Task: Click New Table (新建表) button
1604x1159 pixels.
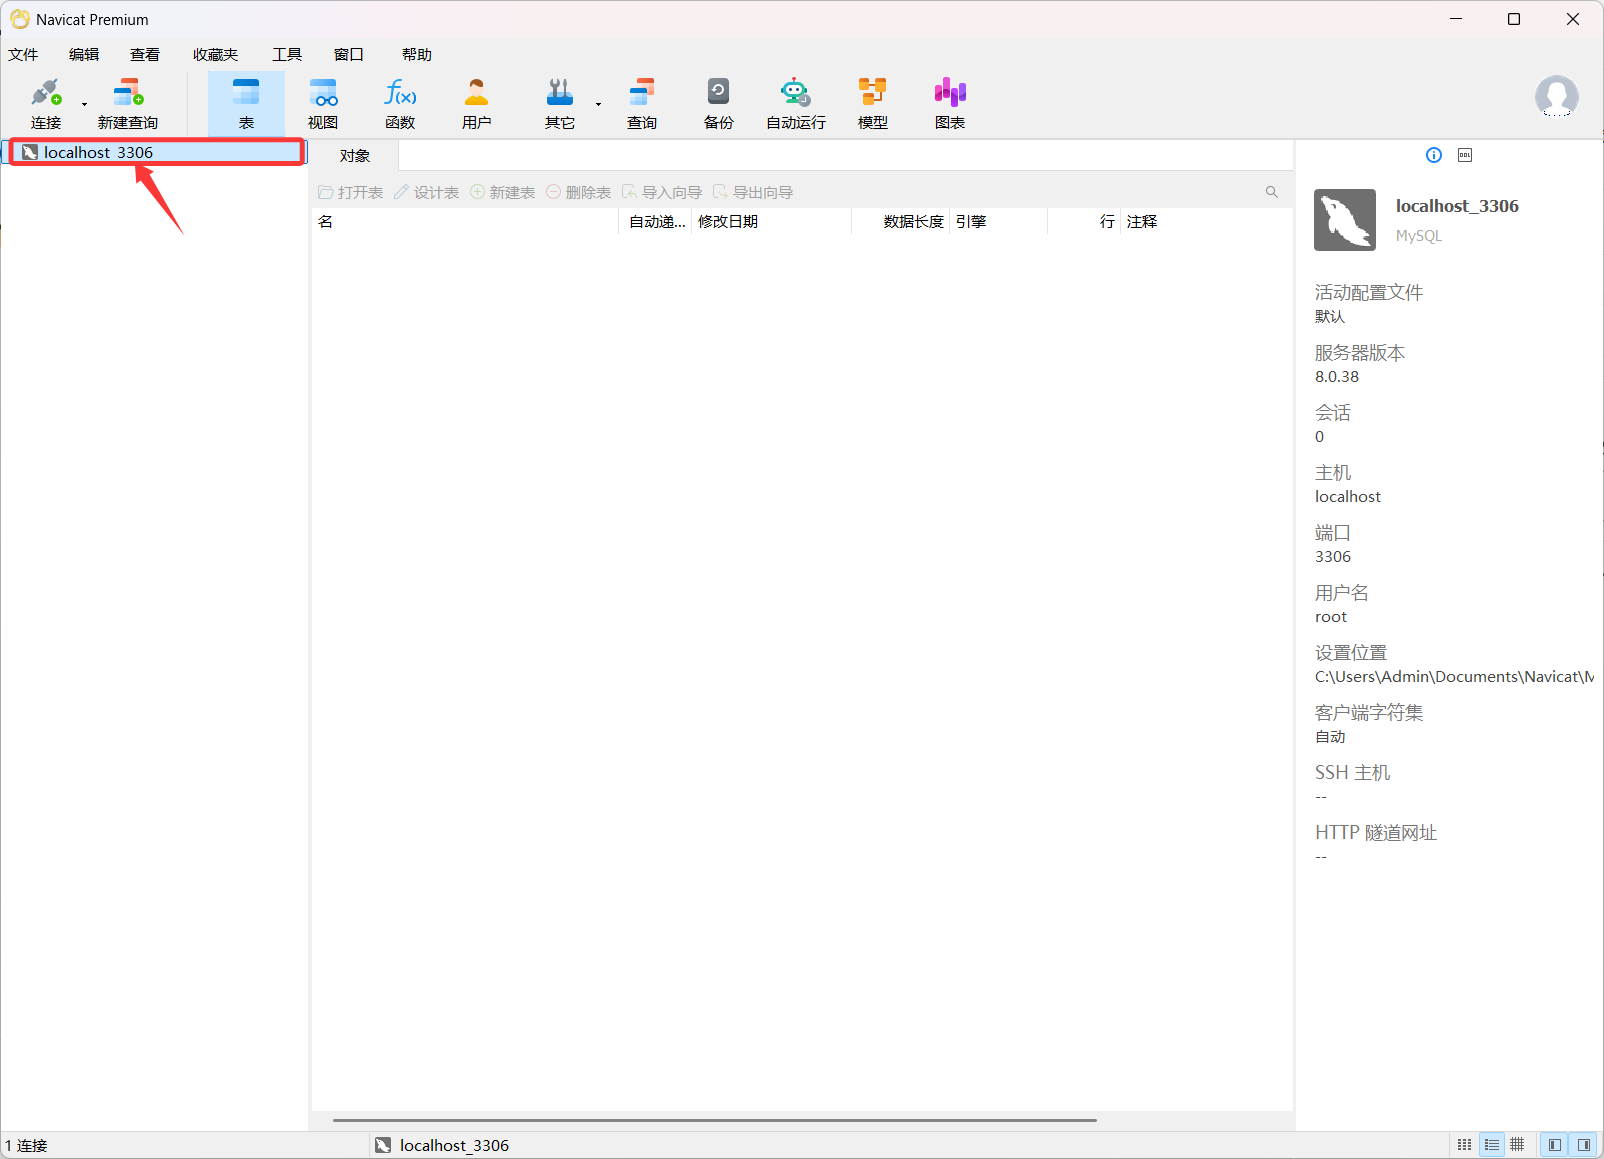Action: (x=503, y=192)
